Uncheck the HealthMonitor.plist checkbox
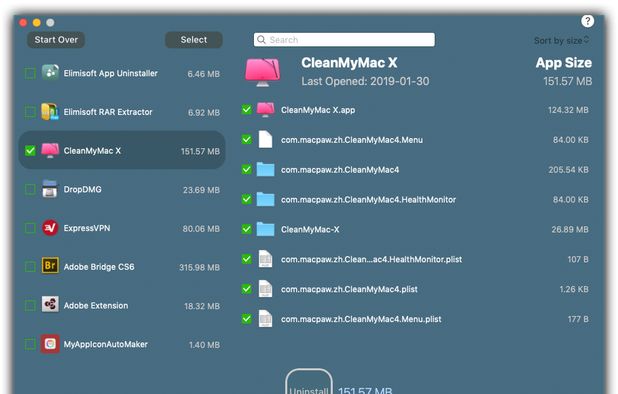 pos(246,259)
